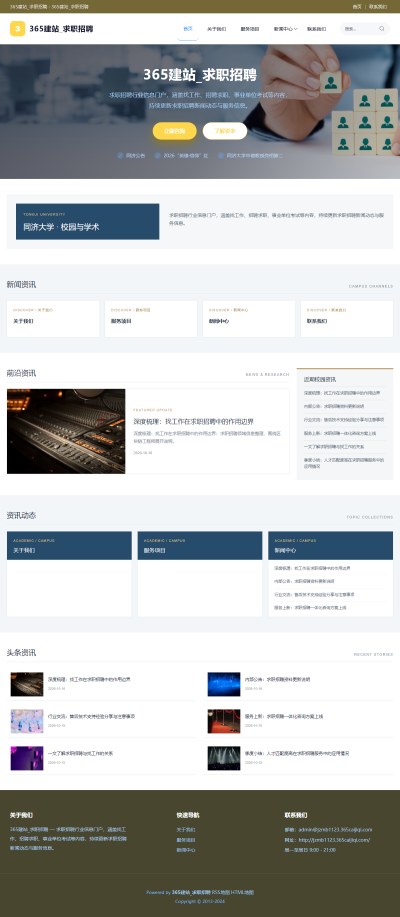Expand the 新闻中心 dropdown arrow in the main navigation

296,29
